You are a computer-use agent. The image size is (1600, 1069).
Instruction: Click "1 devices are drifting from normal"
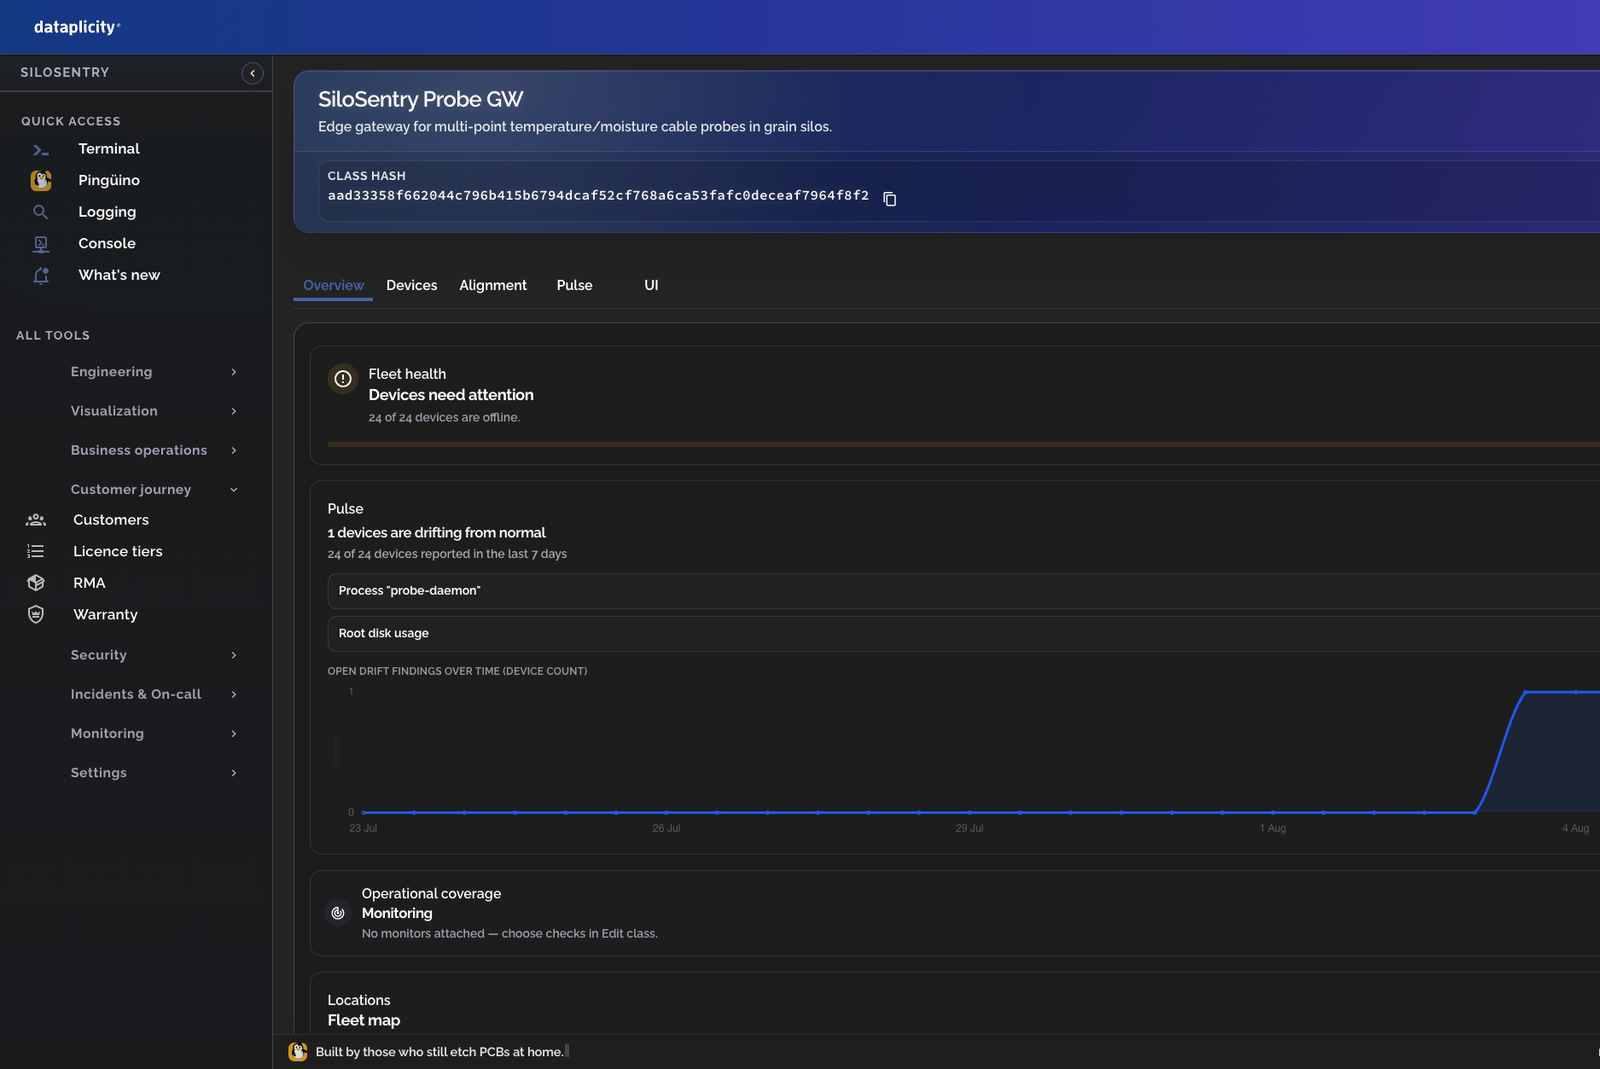436,533
